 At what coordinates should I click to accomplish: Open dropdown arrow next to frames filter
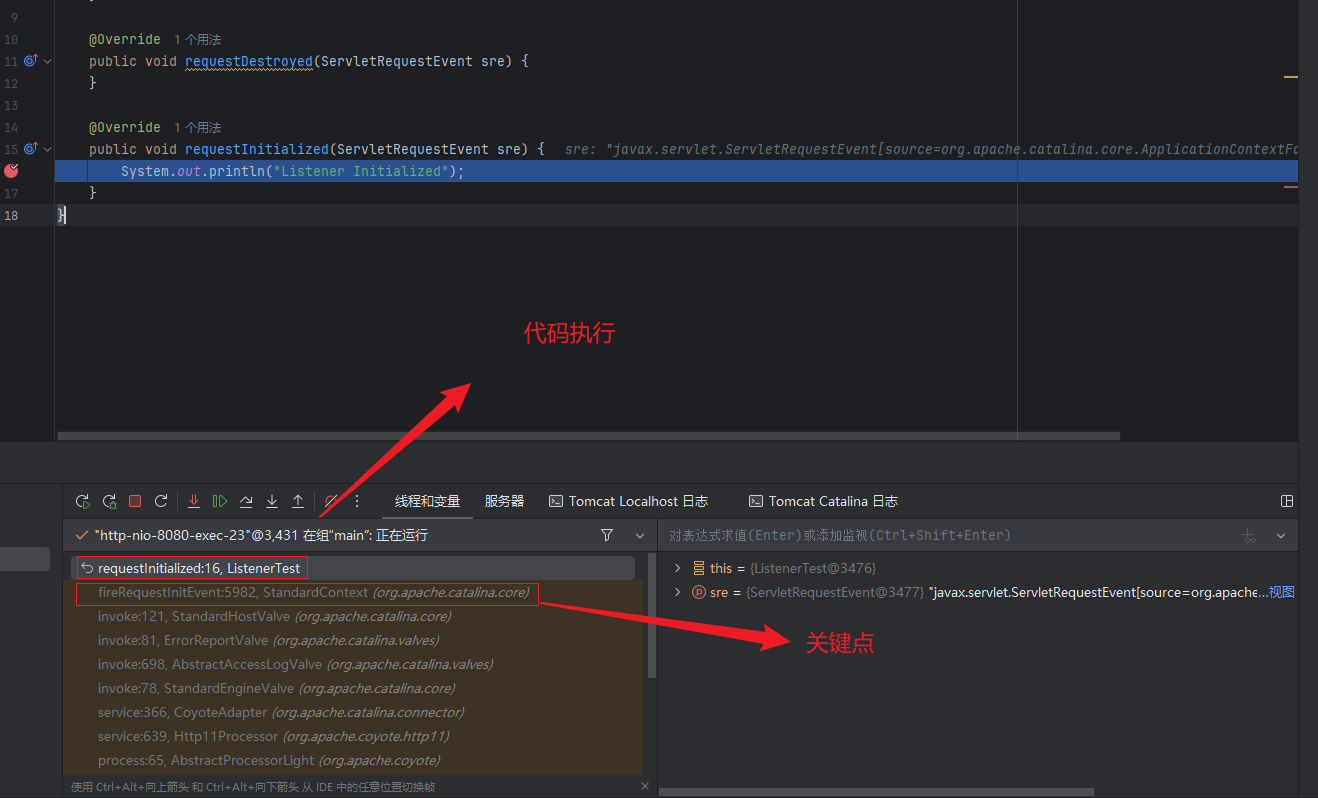pyautogui.click(x=640, y=536)
